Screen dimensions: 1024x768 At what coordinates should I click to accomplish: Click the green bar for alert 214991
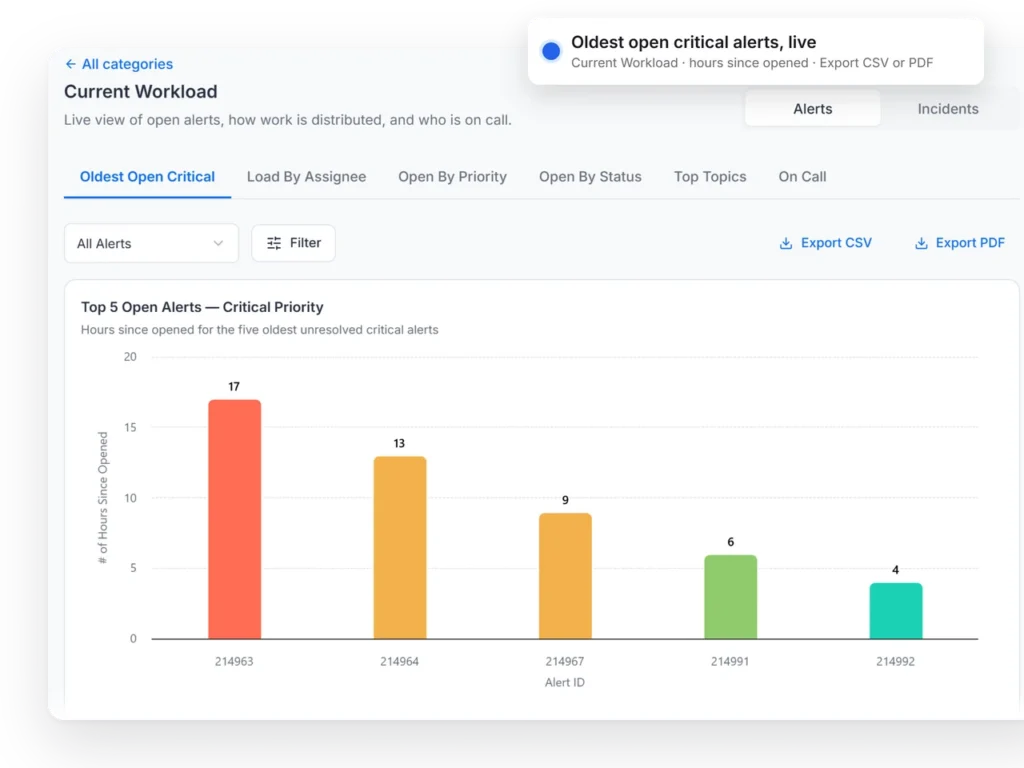(730, 597)
